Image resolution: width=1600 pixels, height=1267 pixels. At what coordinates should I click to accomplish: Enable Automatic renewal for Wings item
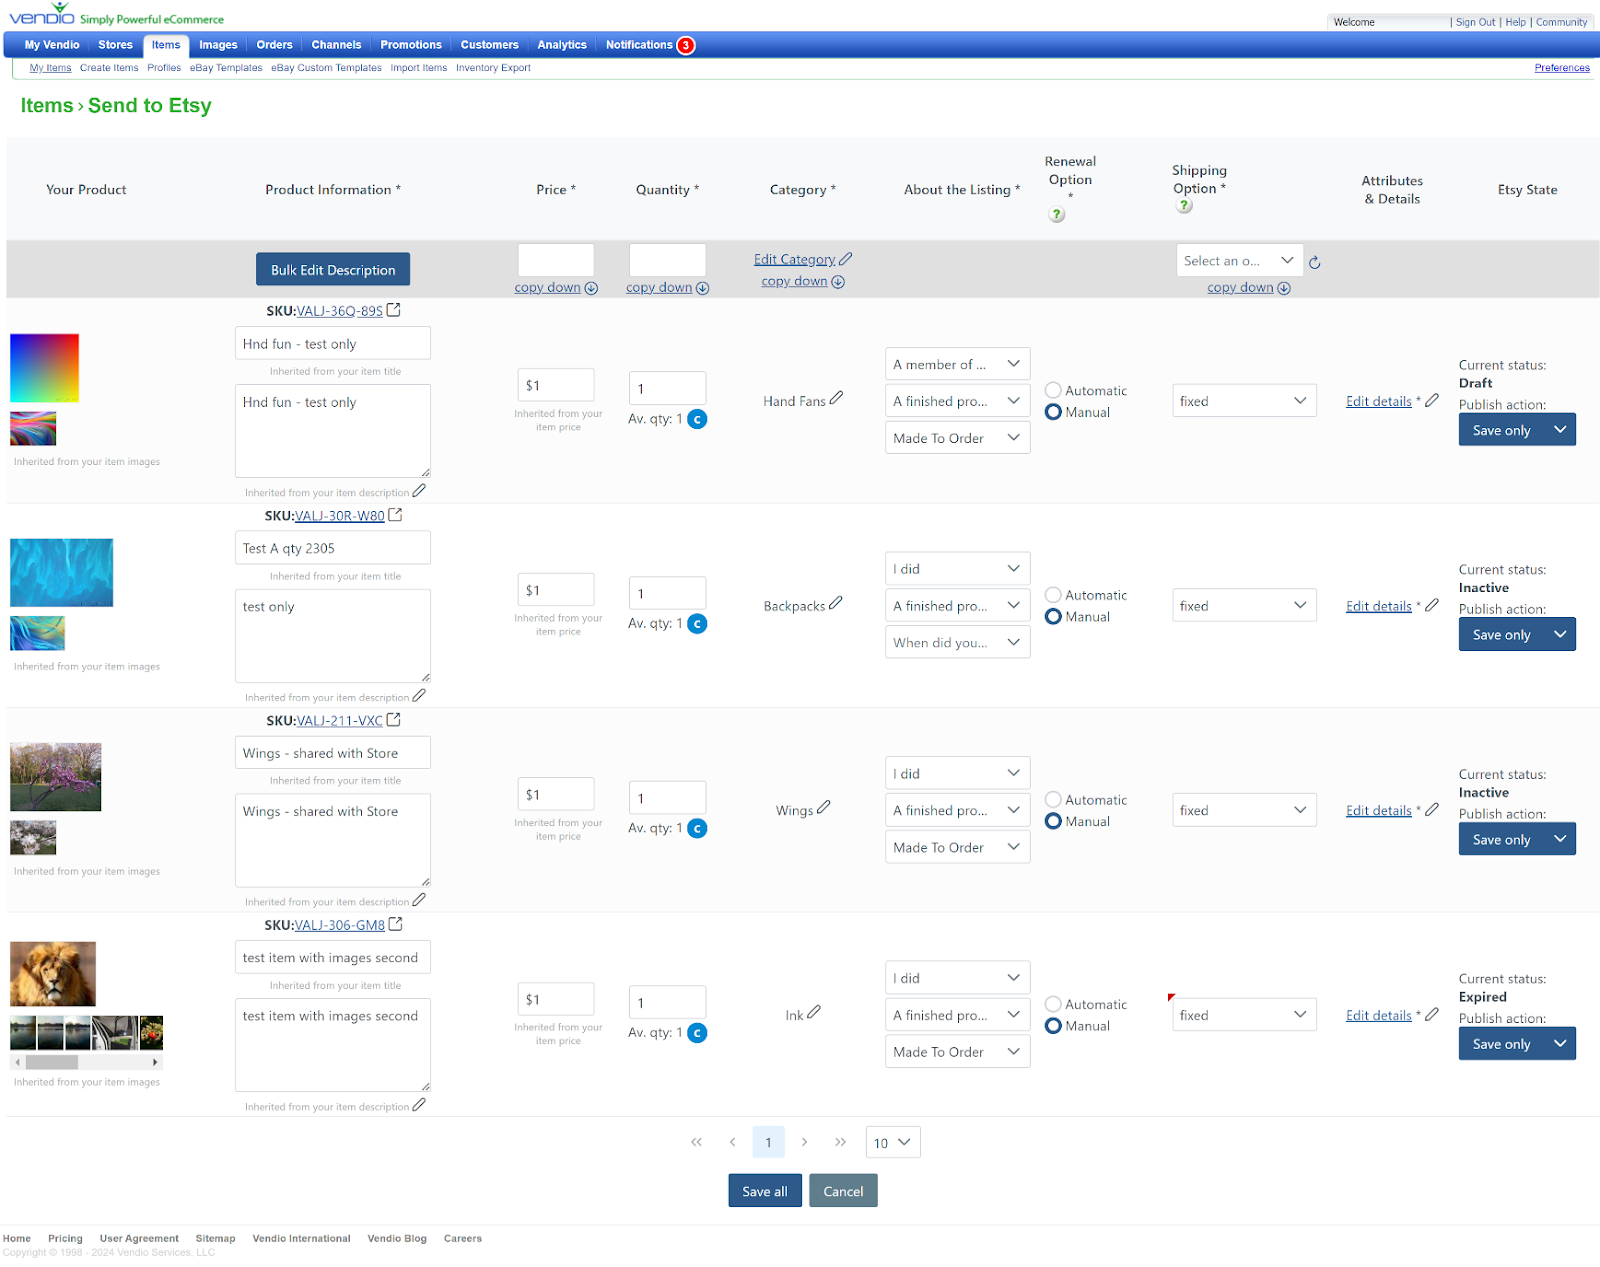click(x=1053, y=799)
